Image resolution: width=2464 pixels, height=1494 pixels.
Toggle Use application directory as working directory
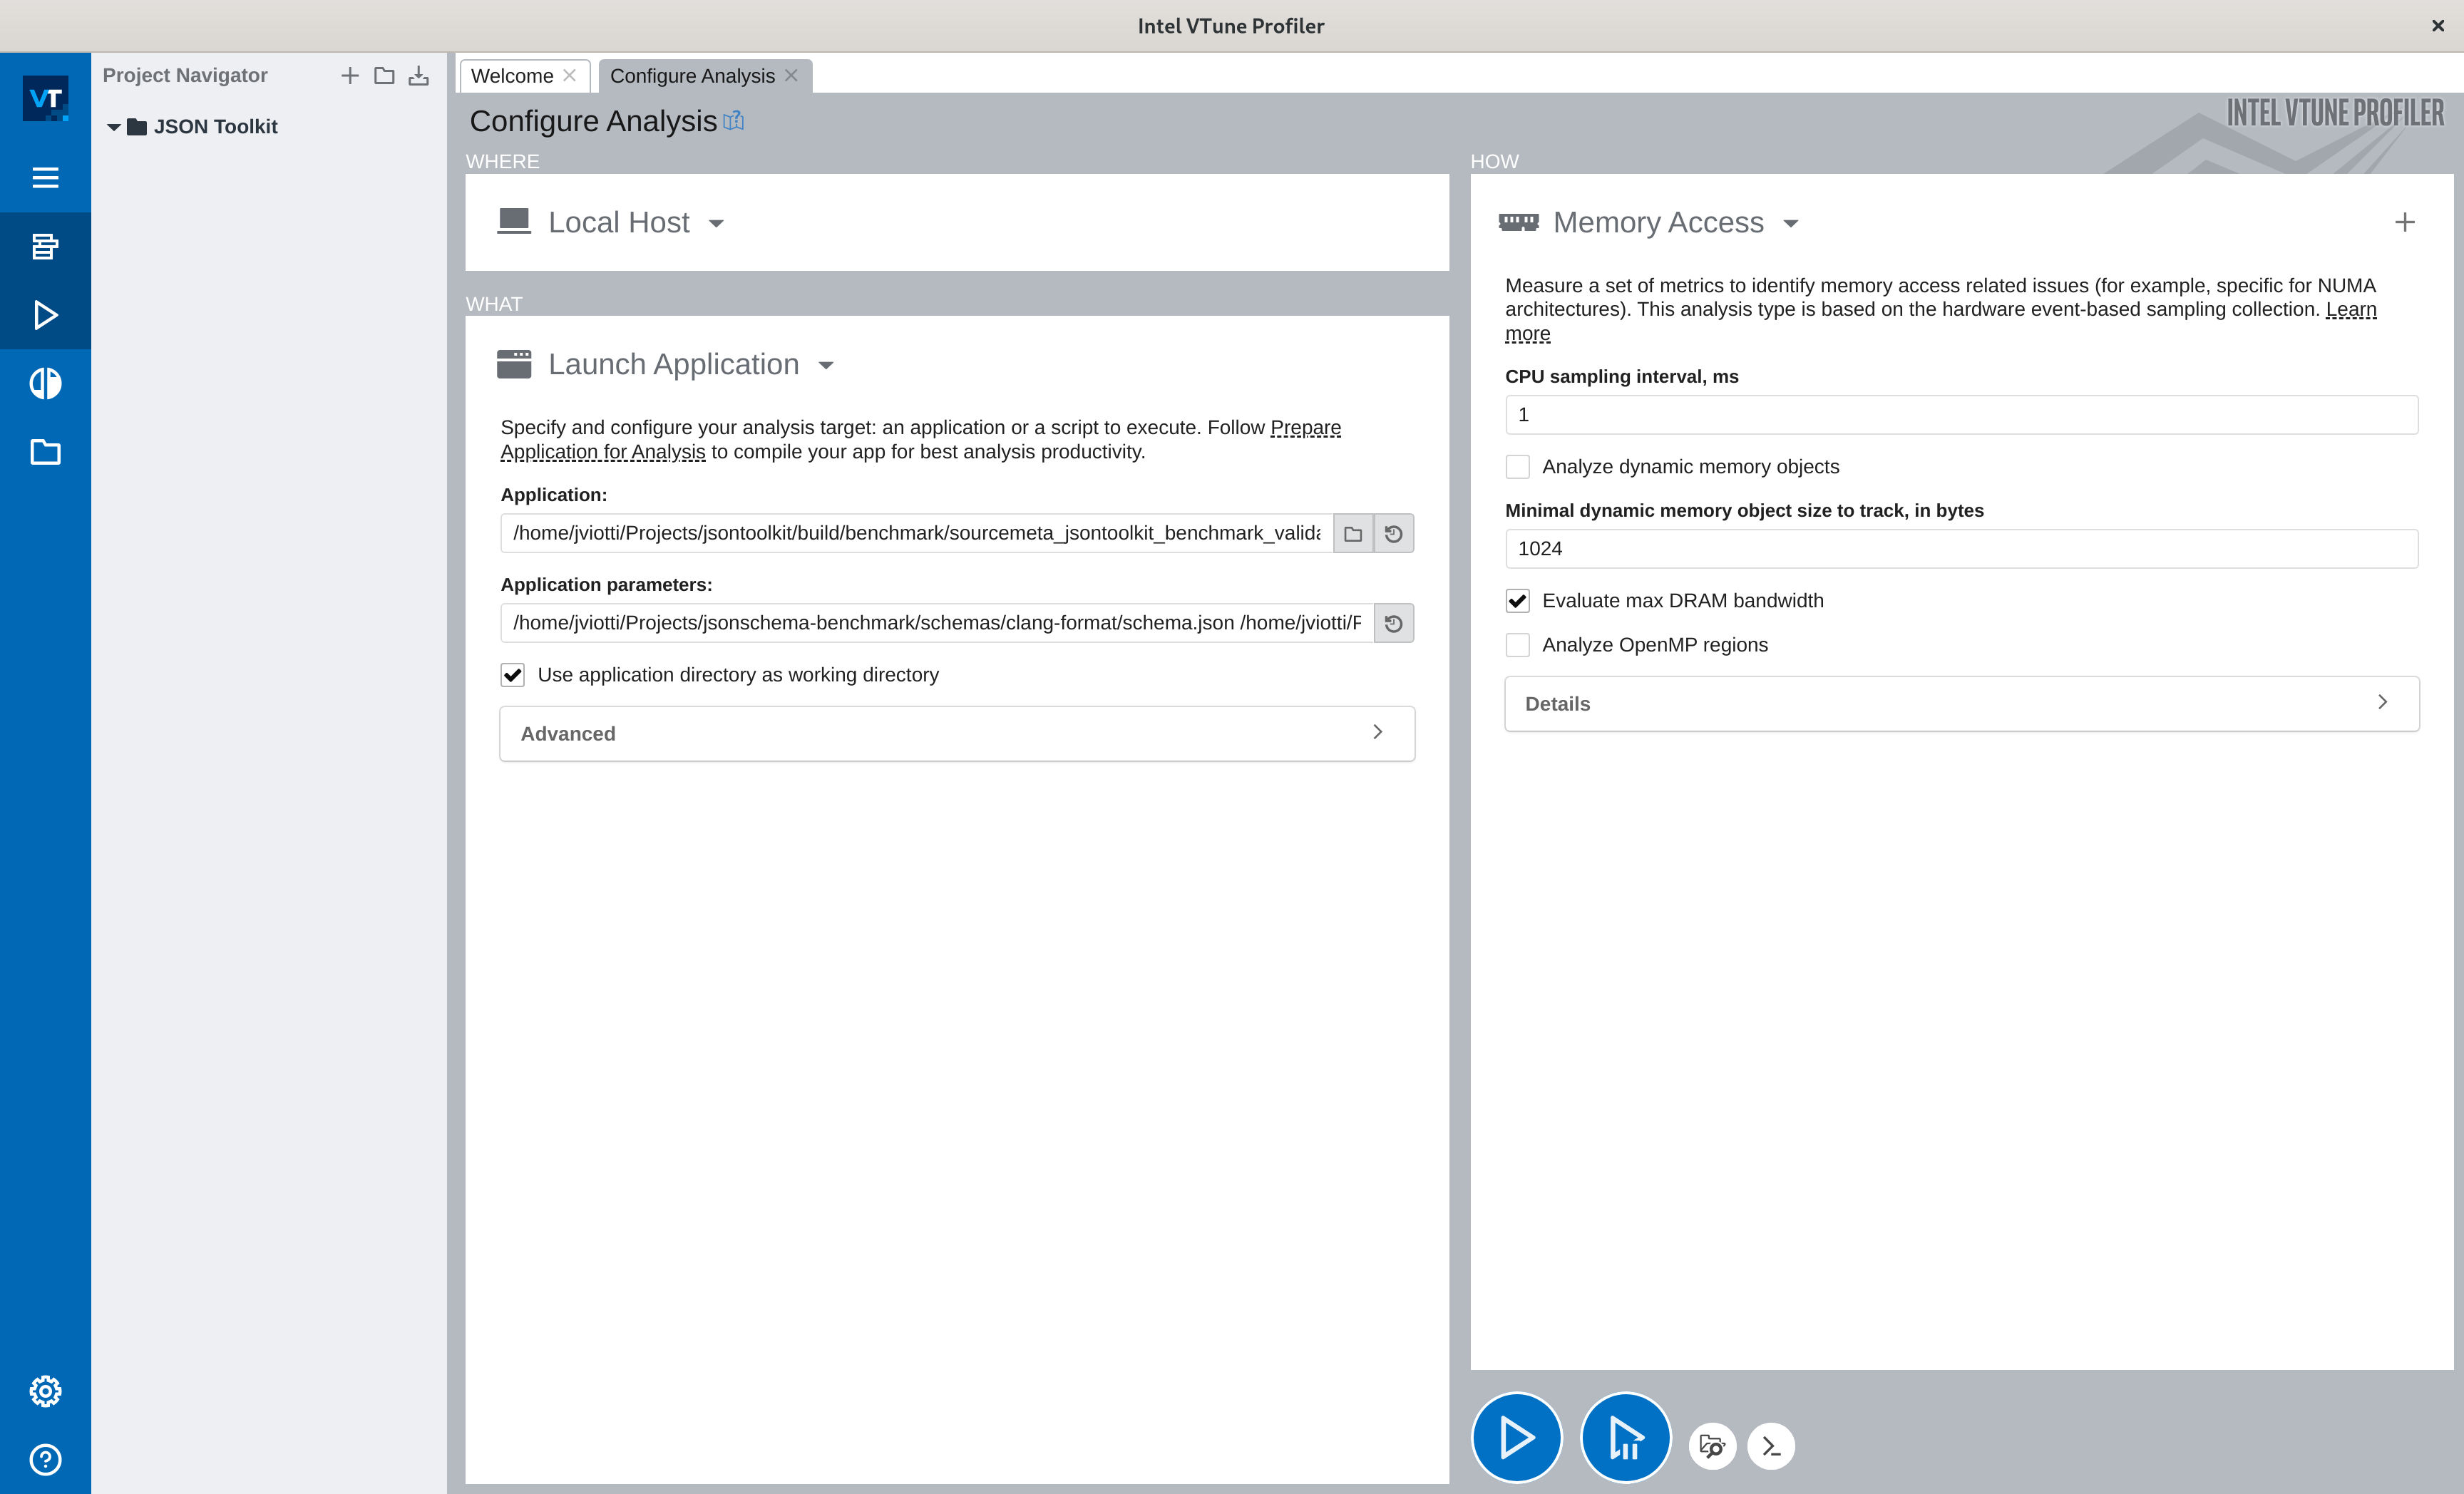point(513,675)
